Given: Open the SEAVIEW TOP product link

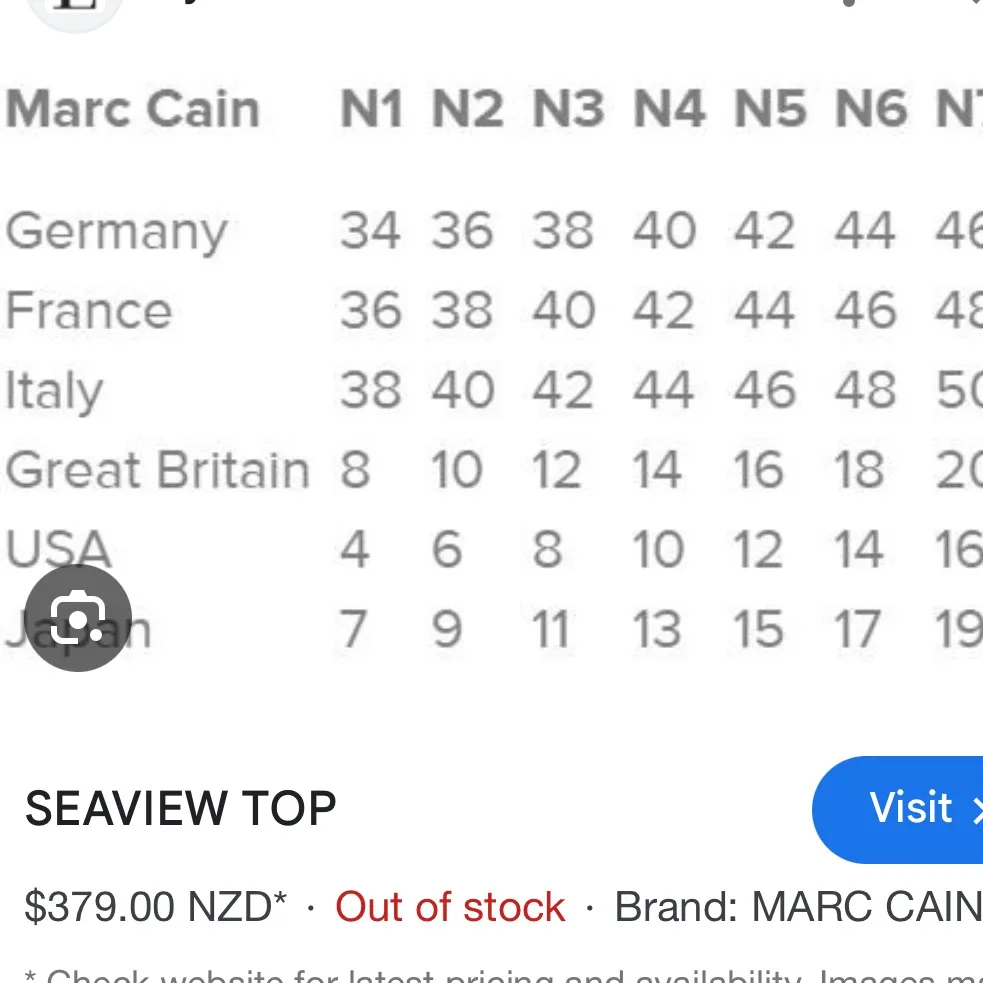Looking at the screenshot, I should 181,809.
